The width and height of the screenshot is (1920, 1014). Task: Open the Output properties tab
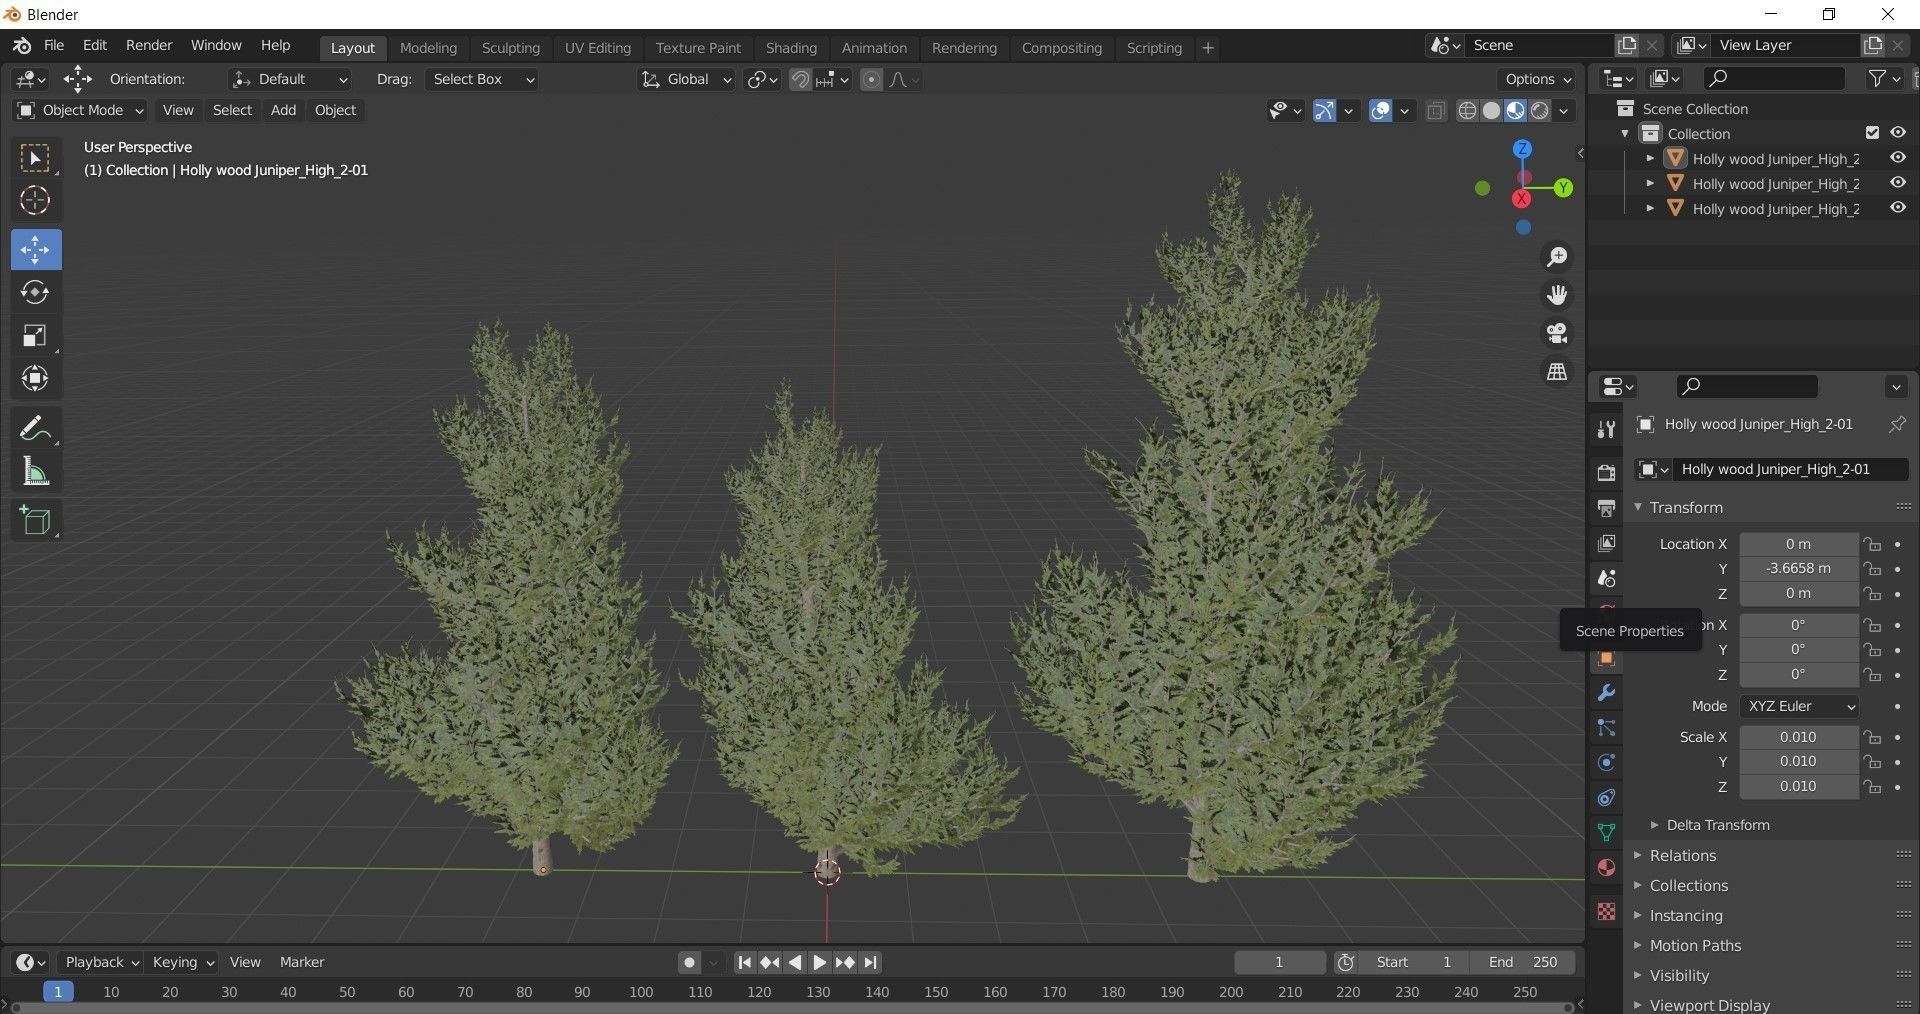click(1606, 508)
